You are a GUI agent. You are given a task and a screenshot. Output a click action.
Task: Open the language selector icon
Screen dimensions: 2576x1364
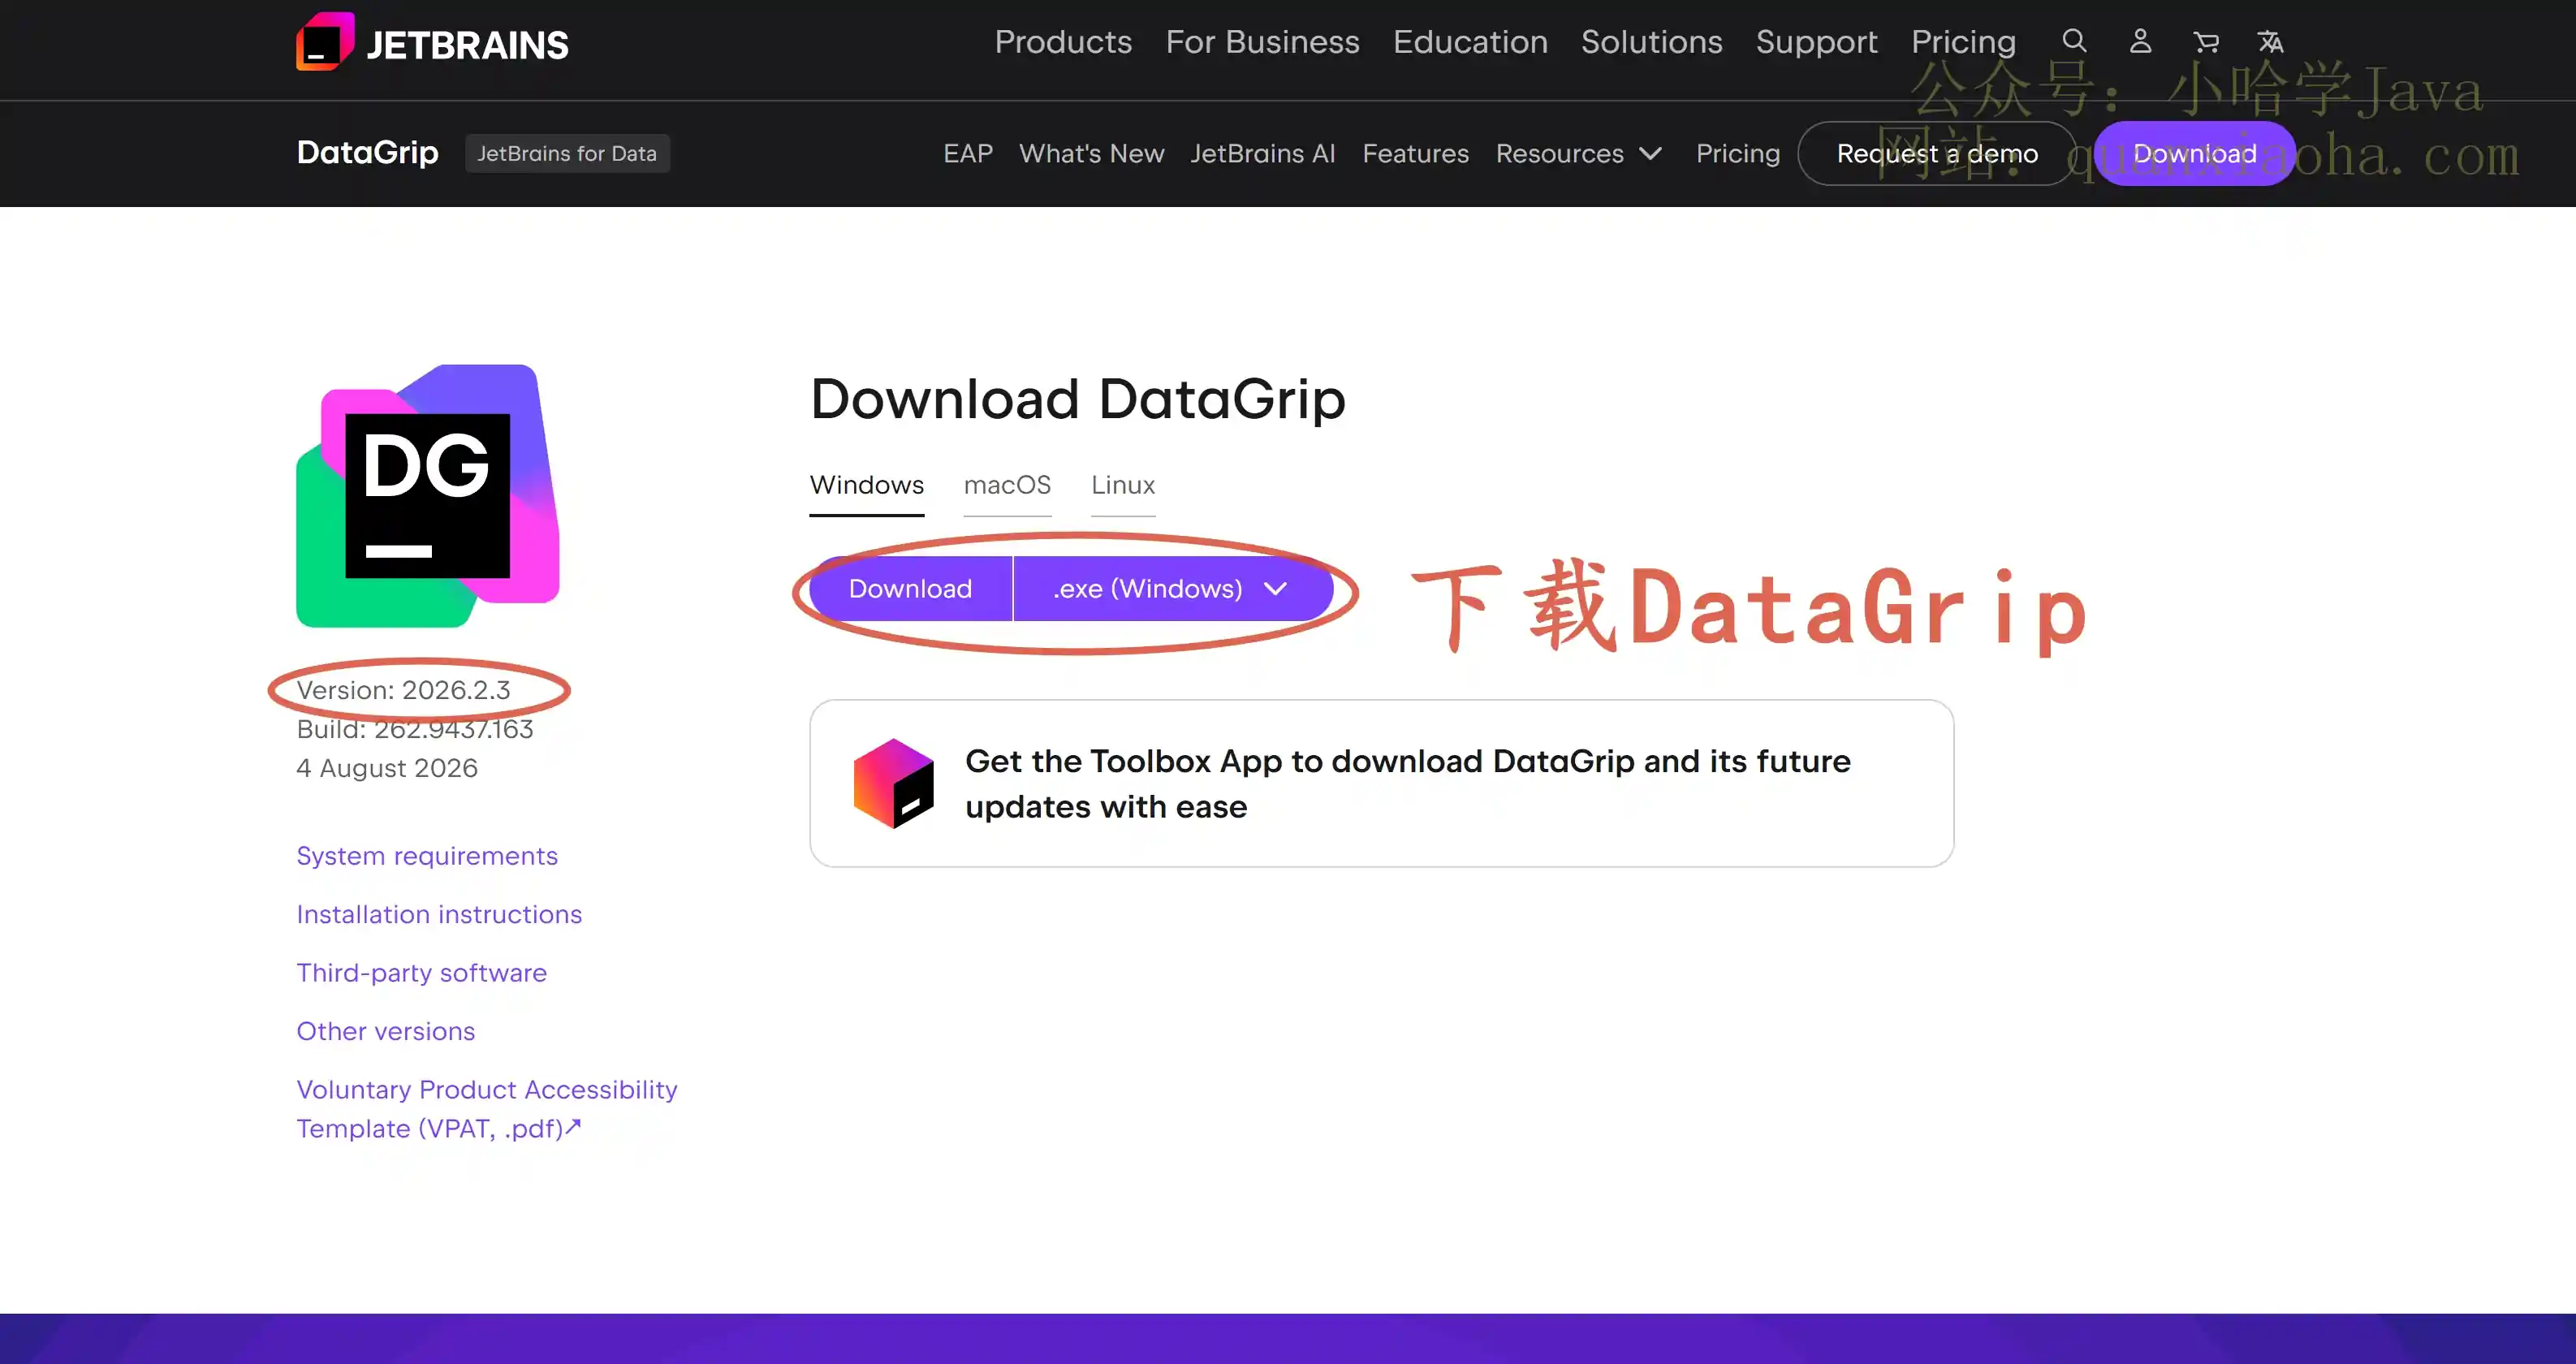2270,41
